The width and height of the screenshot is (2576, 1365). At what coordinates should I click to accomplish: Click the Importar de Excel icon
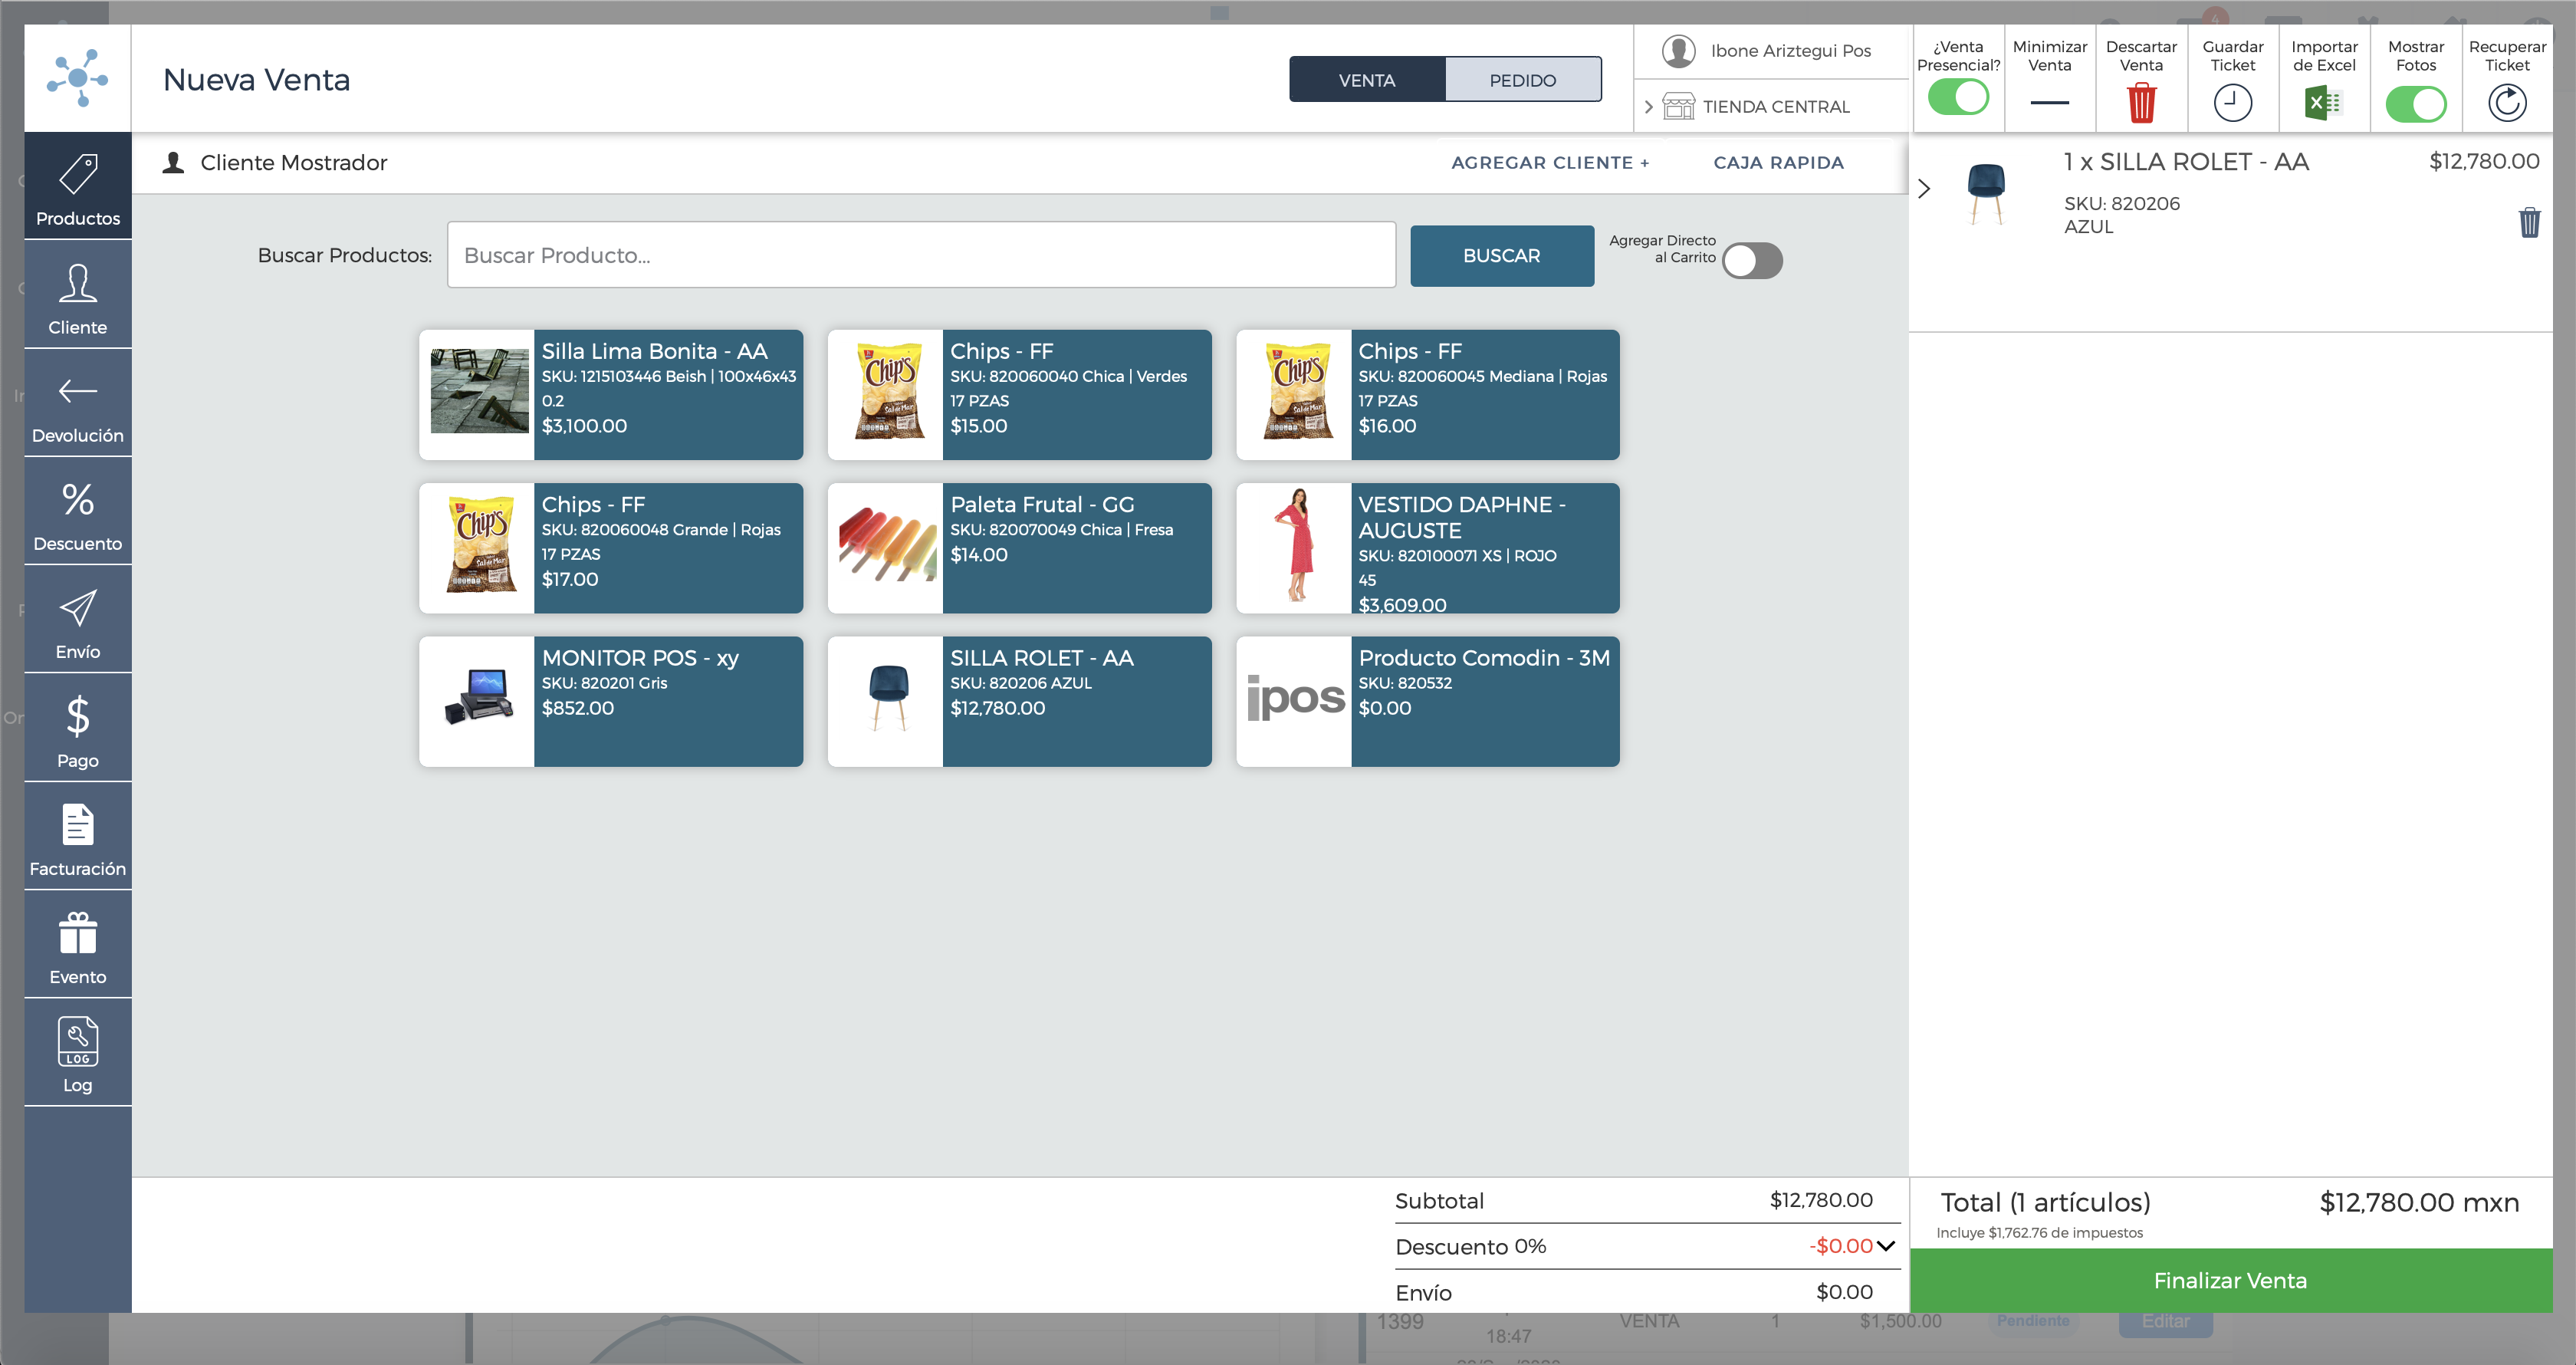tap(2323, 103)
